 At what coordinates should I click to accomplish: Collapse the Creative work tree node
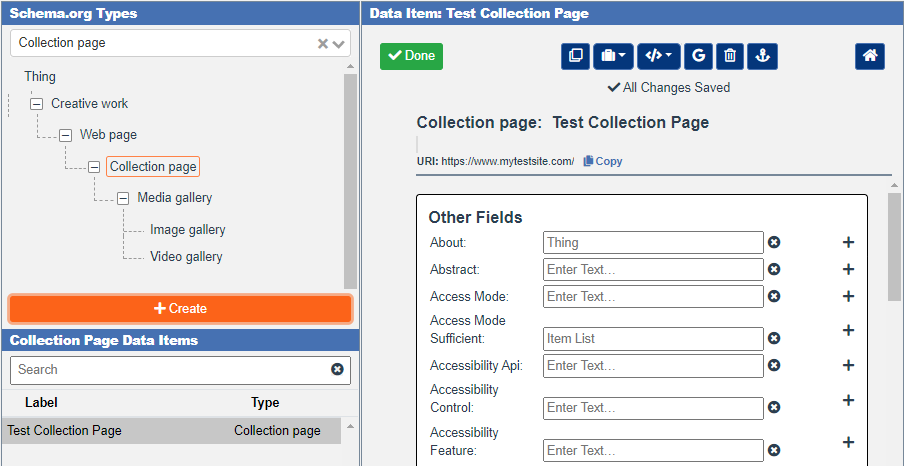click(x=37, y=104)
